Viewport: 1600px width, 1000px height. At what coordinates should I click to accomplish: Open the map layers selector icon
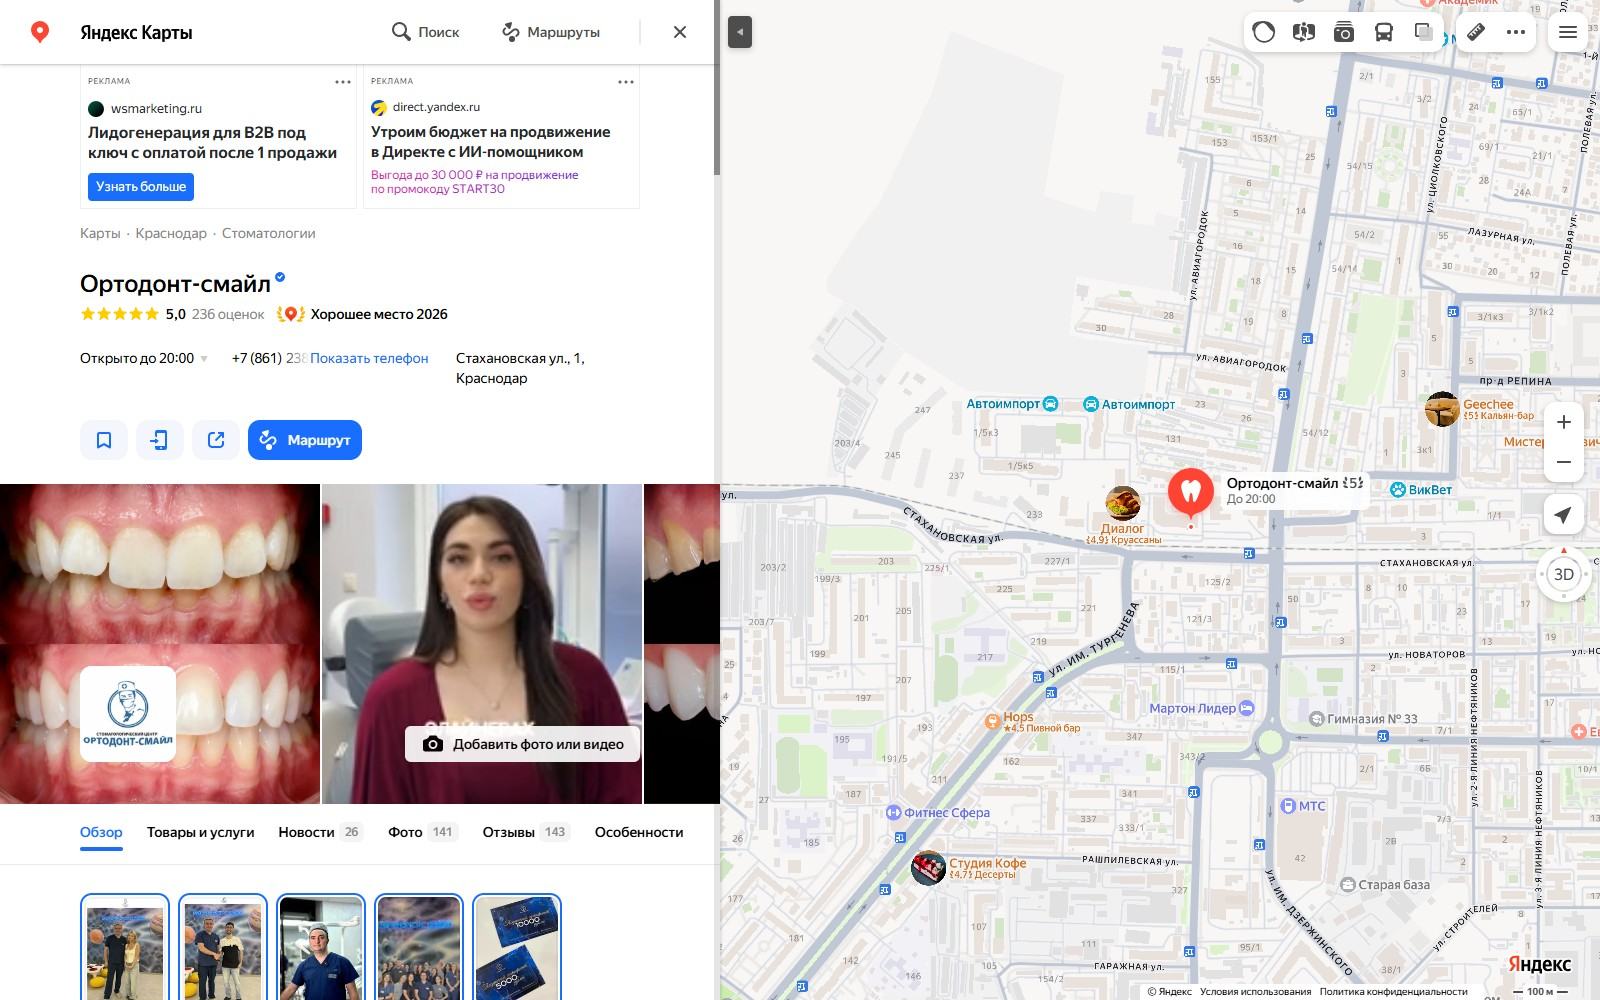click(x=1424, y=32)
